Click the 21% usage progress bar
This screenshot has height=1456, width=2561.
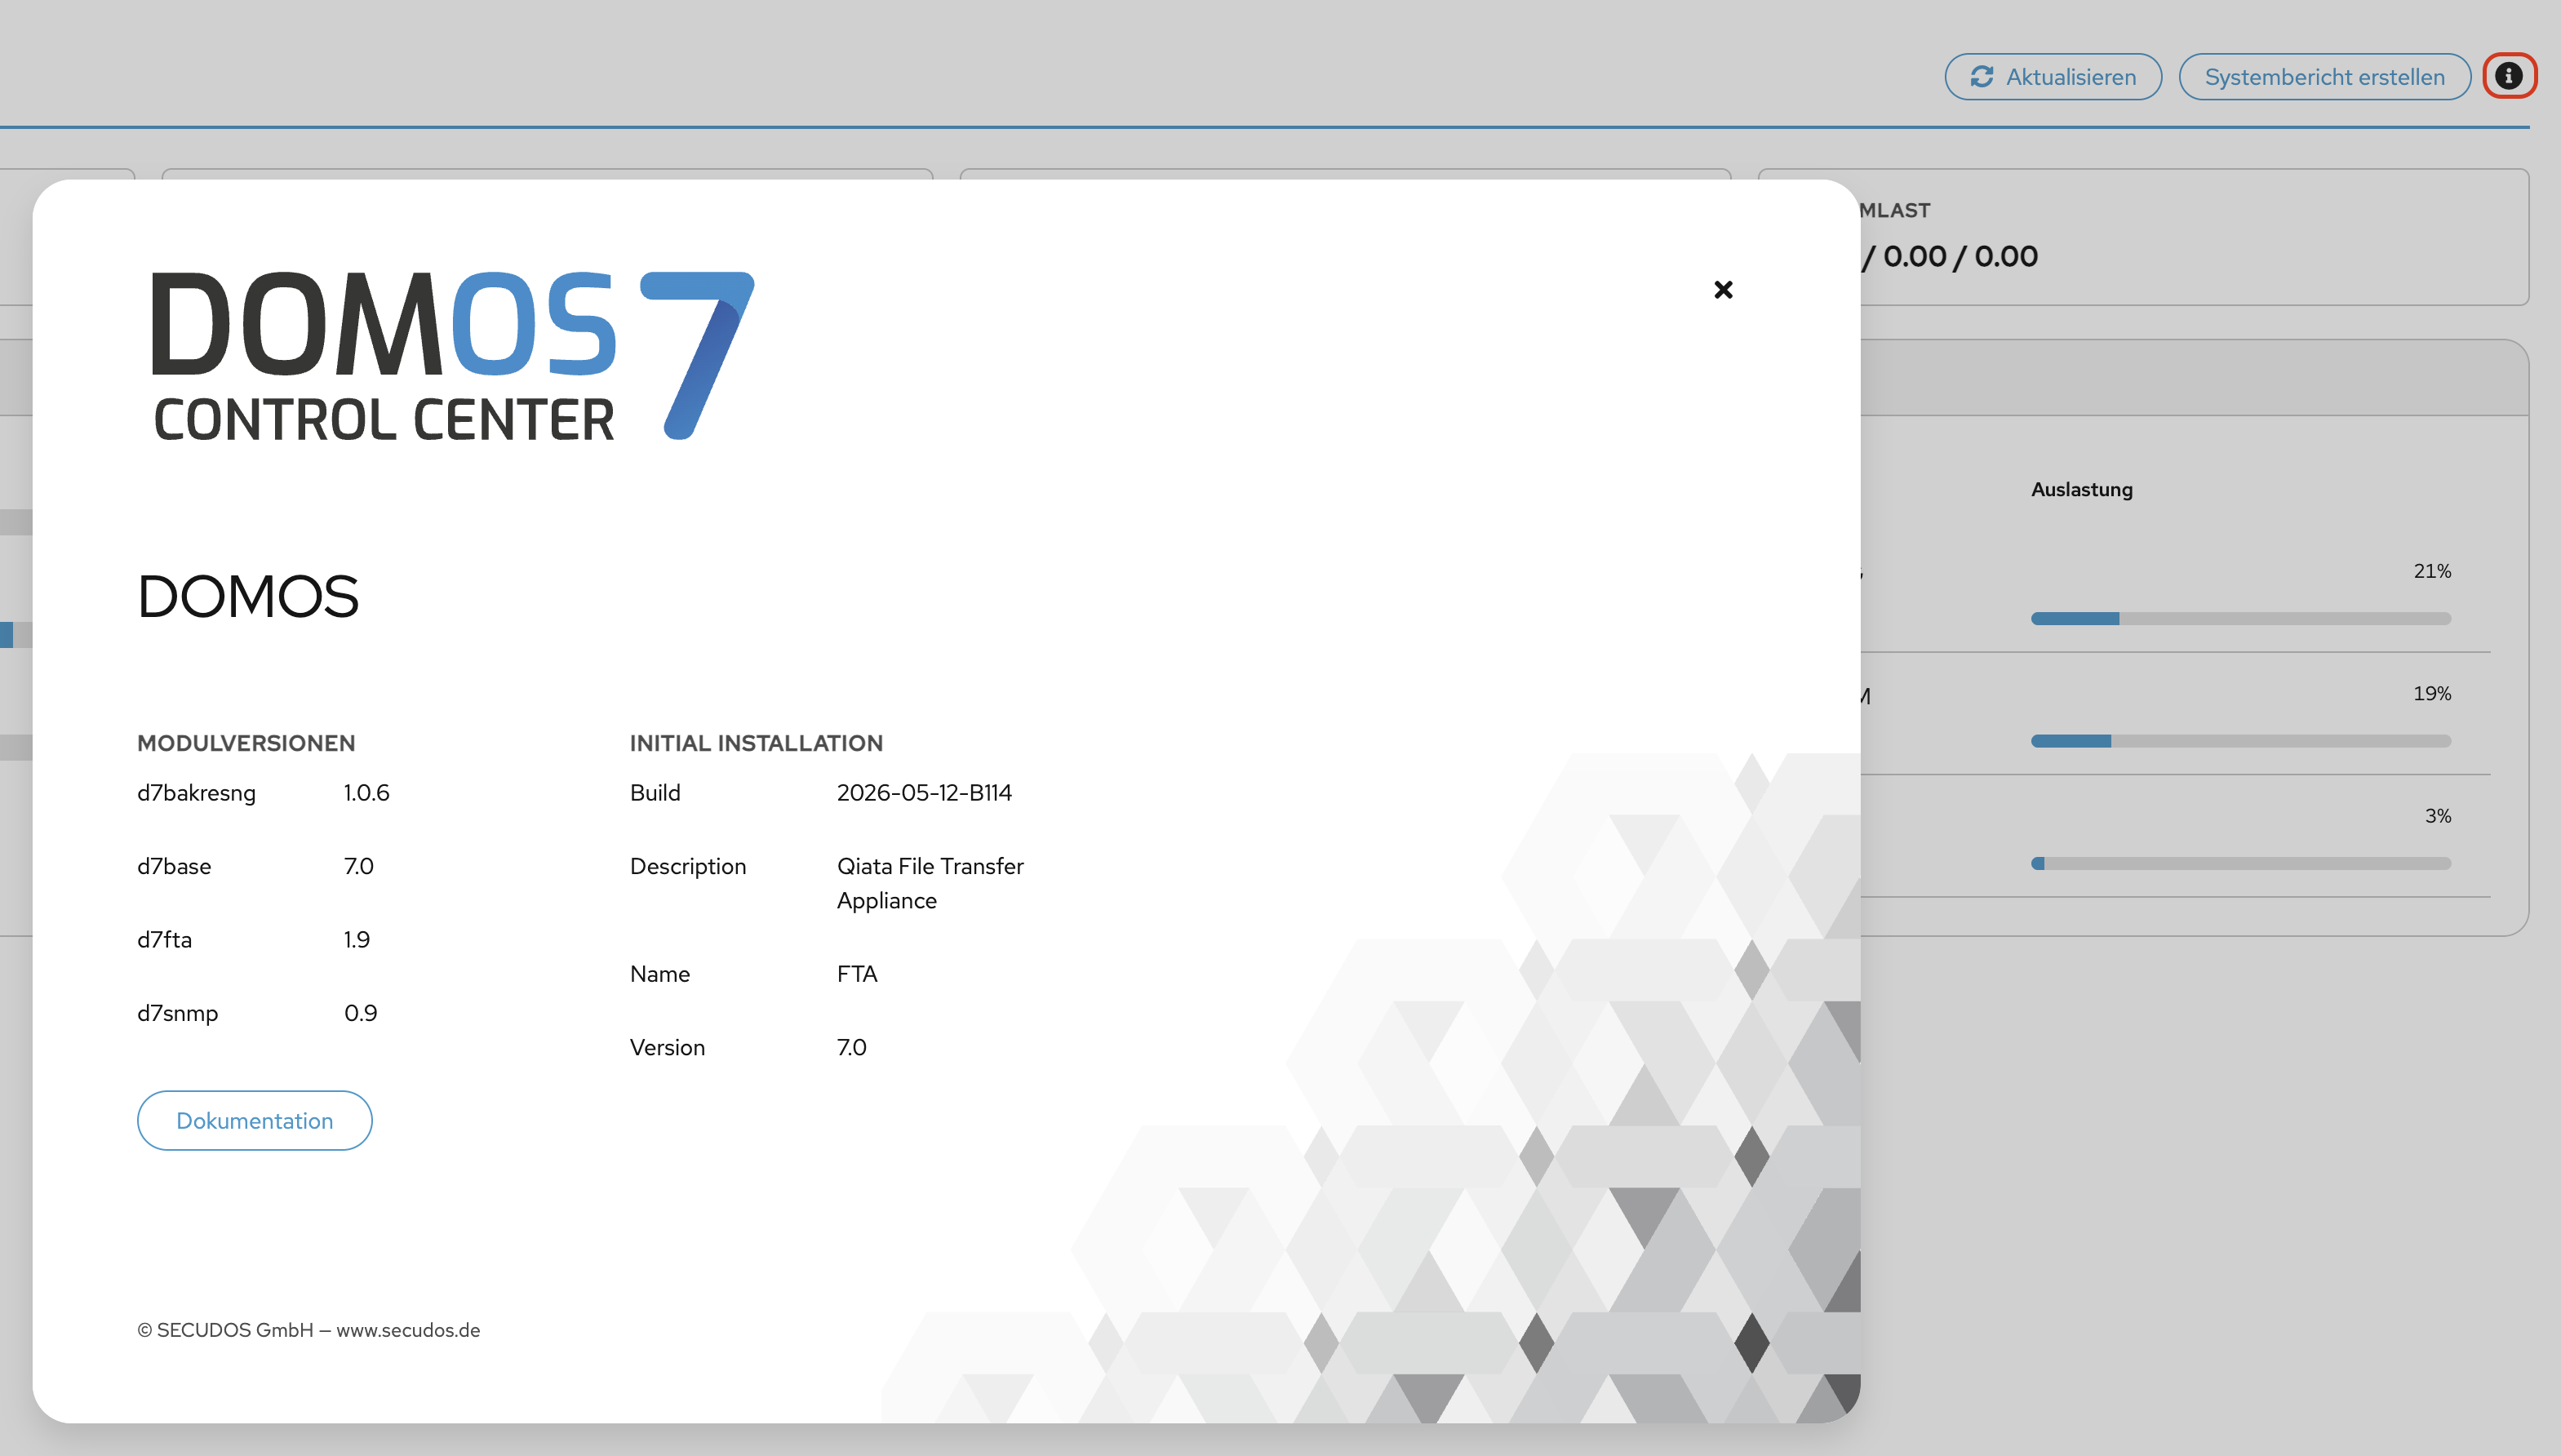2240,619
